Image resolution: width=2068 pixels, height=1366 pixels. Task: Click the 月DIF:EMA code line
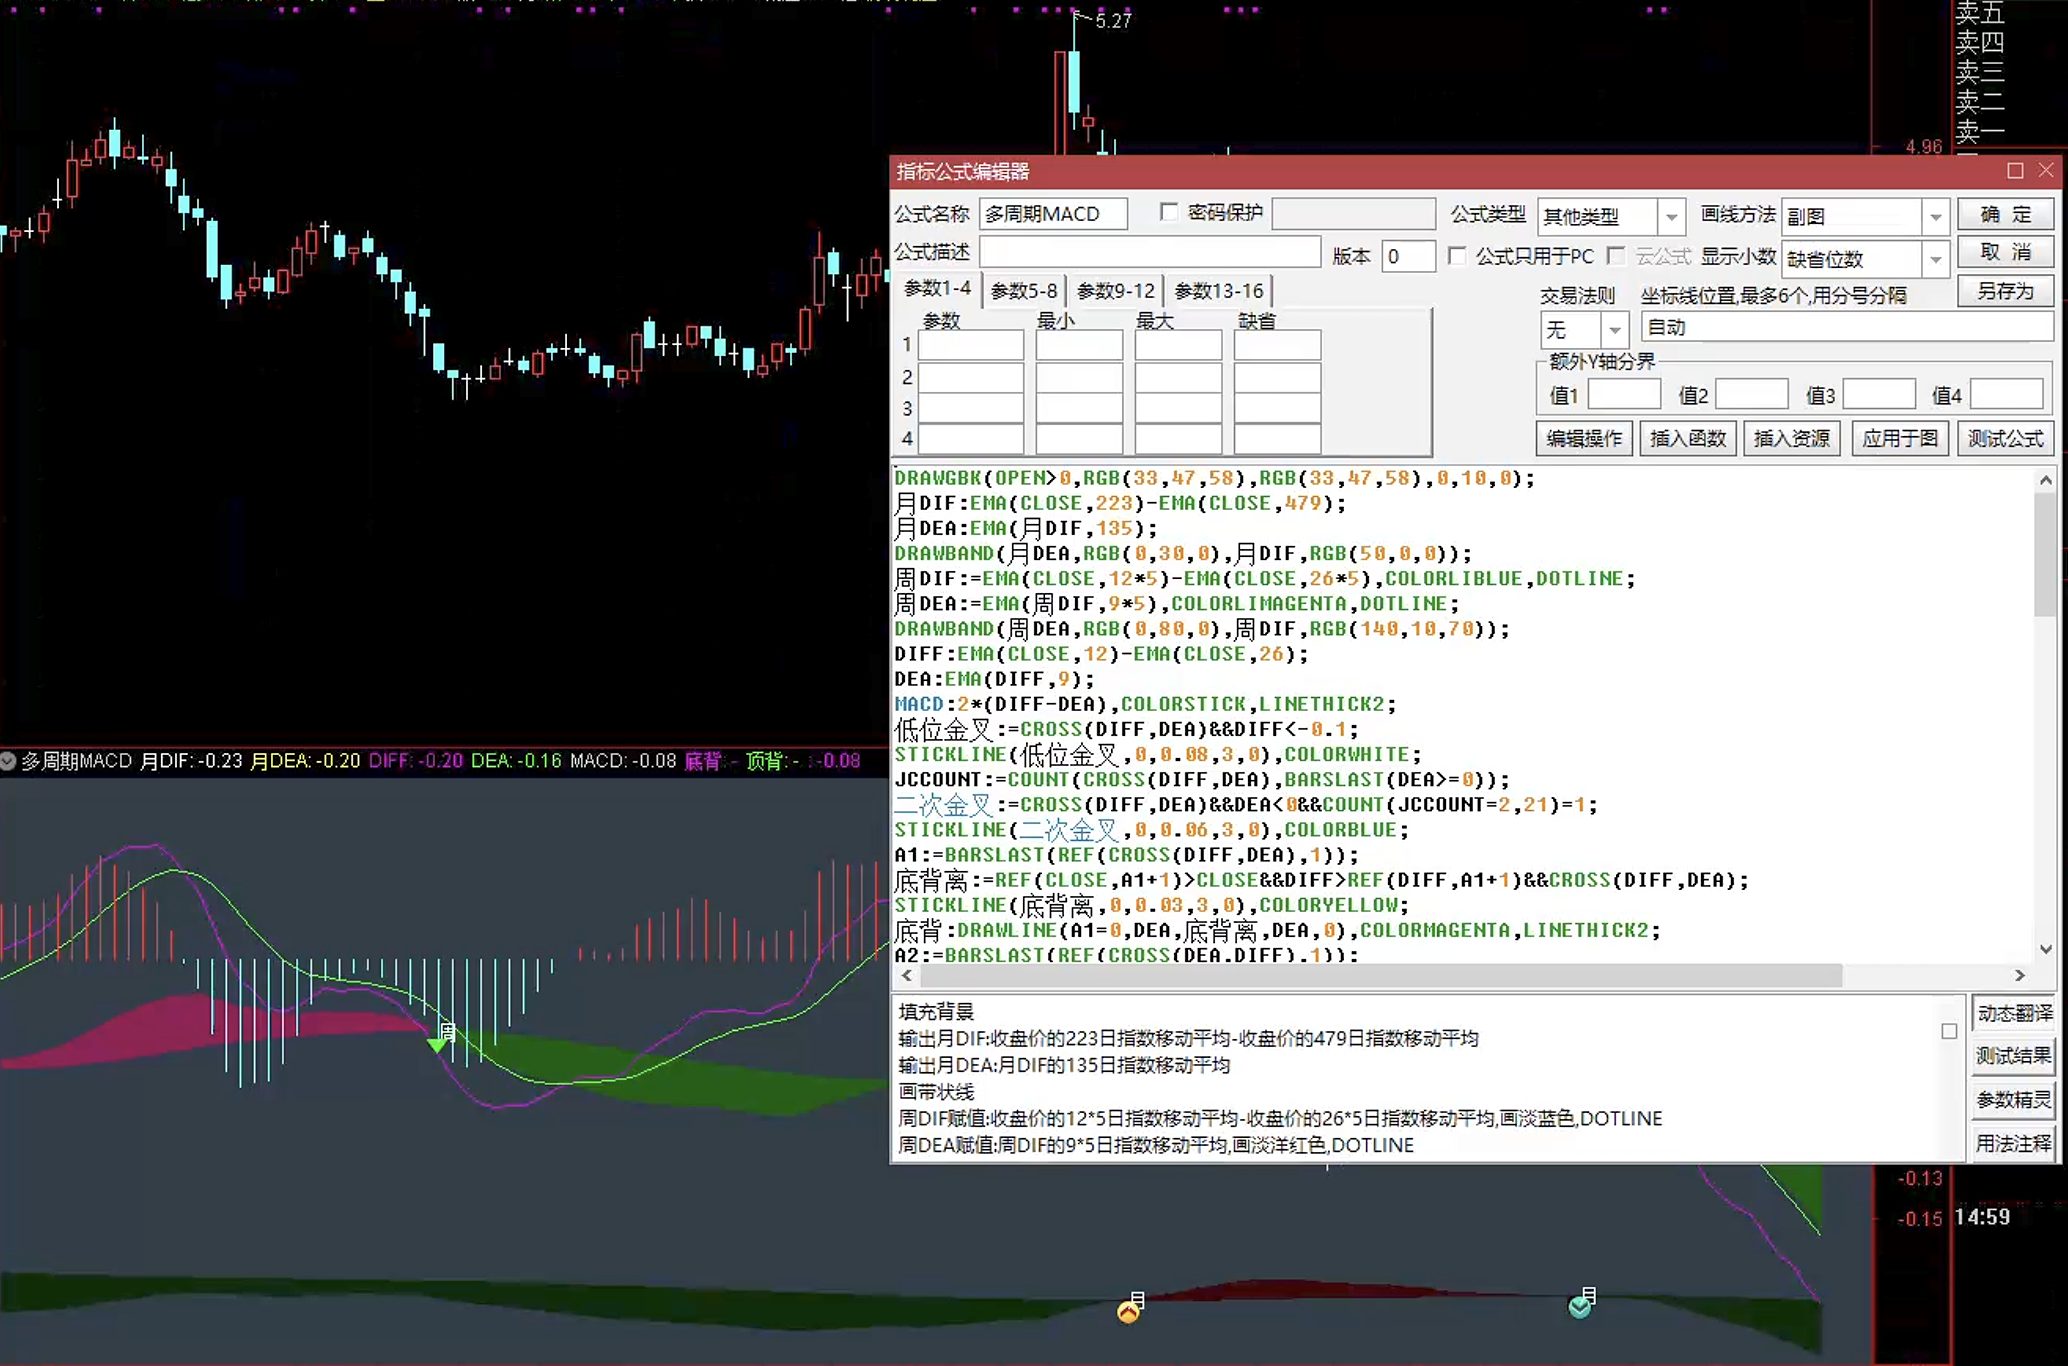pos(1120,503)
